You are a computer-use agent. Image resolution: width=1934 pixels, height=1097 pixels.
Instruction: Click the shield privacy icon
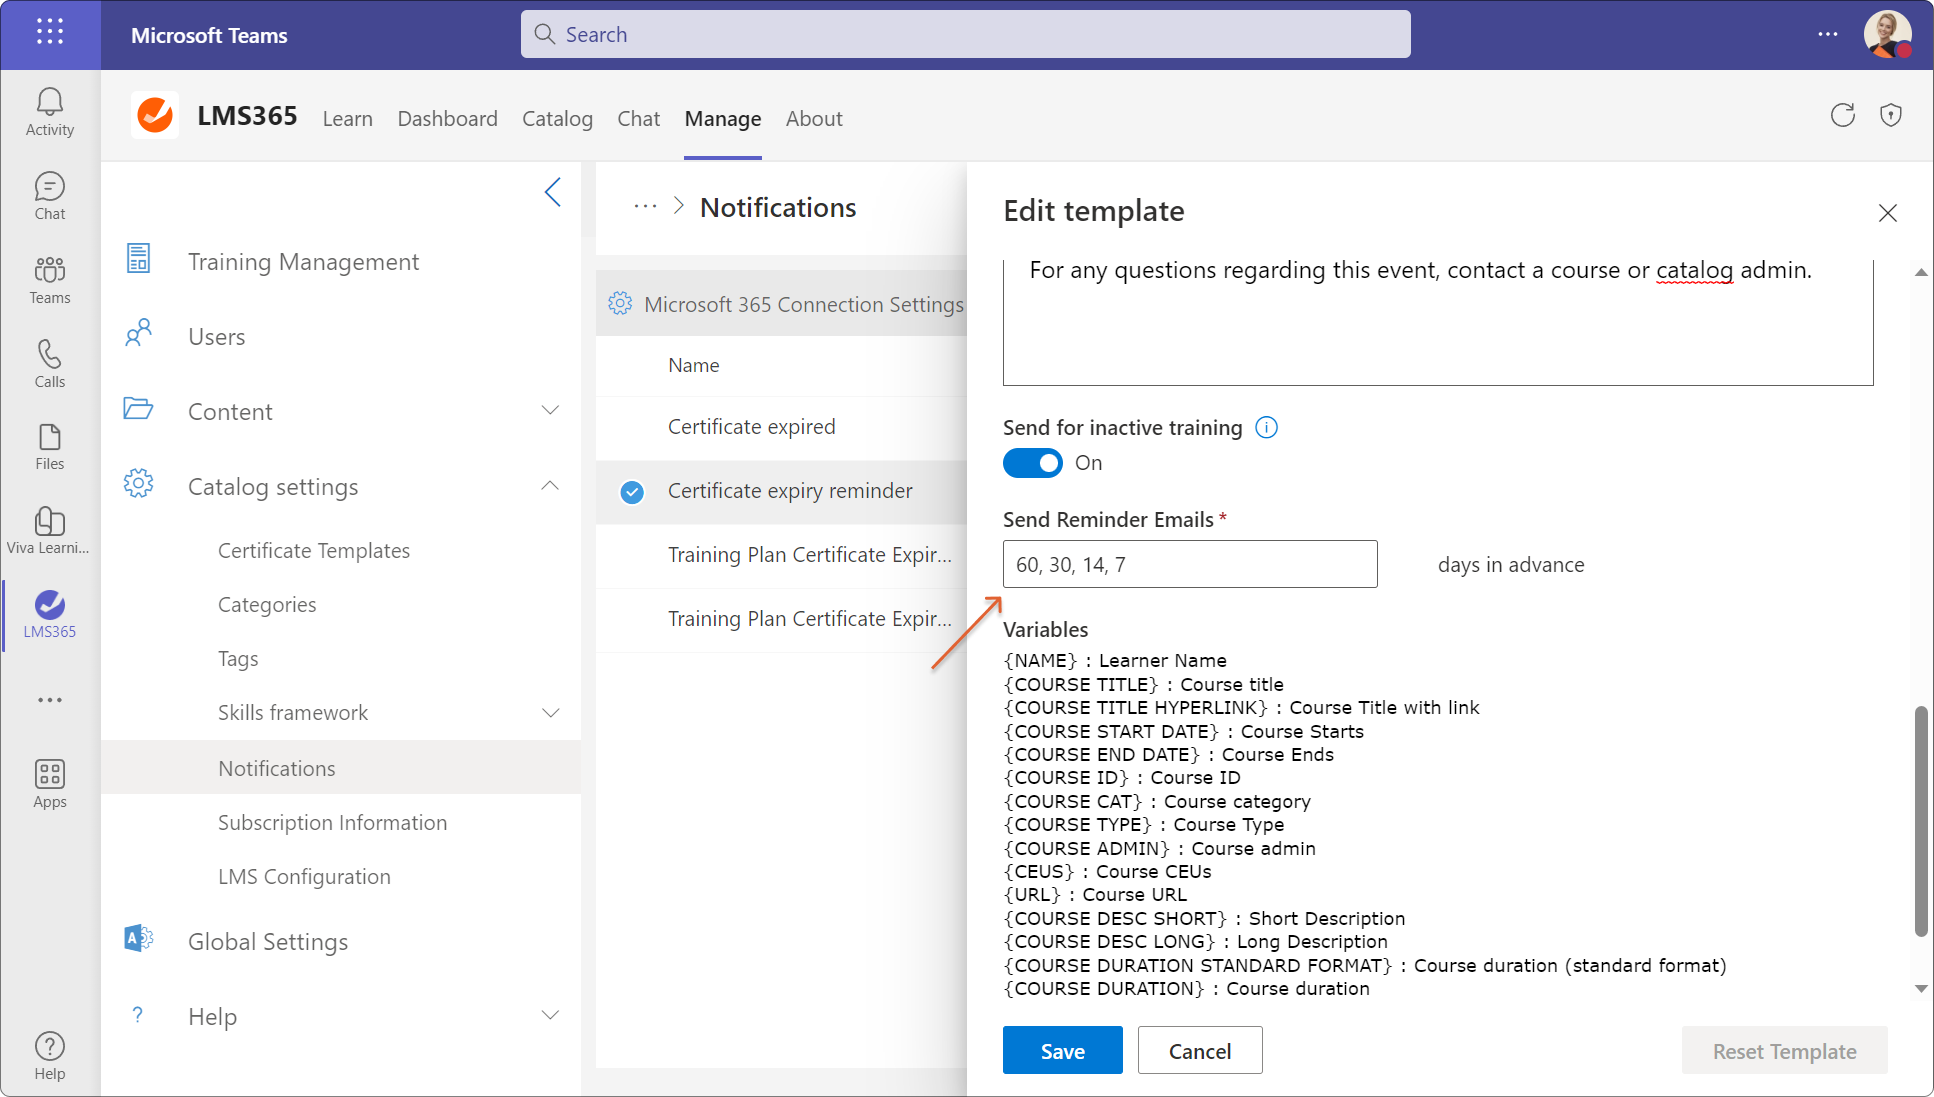coord(1890,115)
